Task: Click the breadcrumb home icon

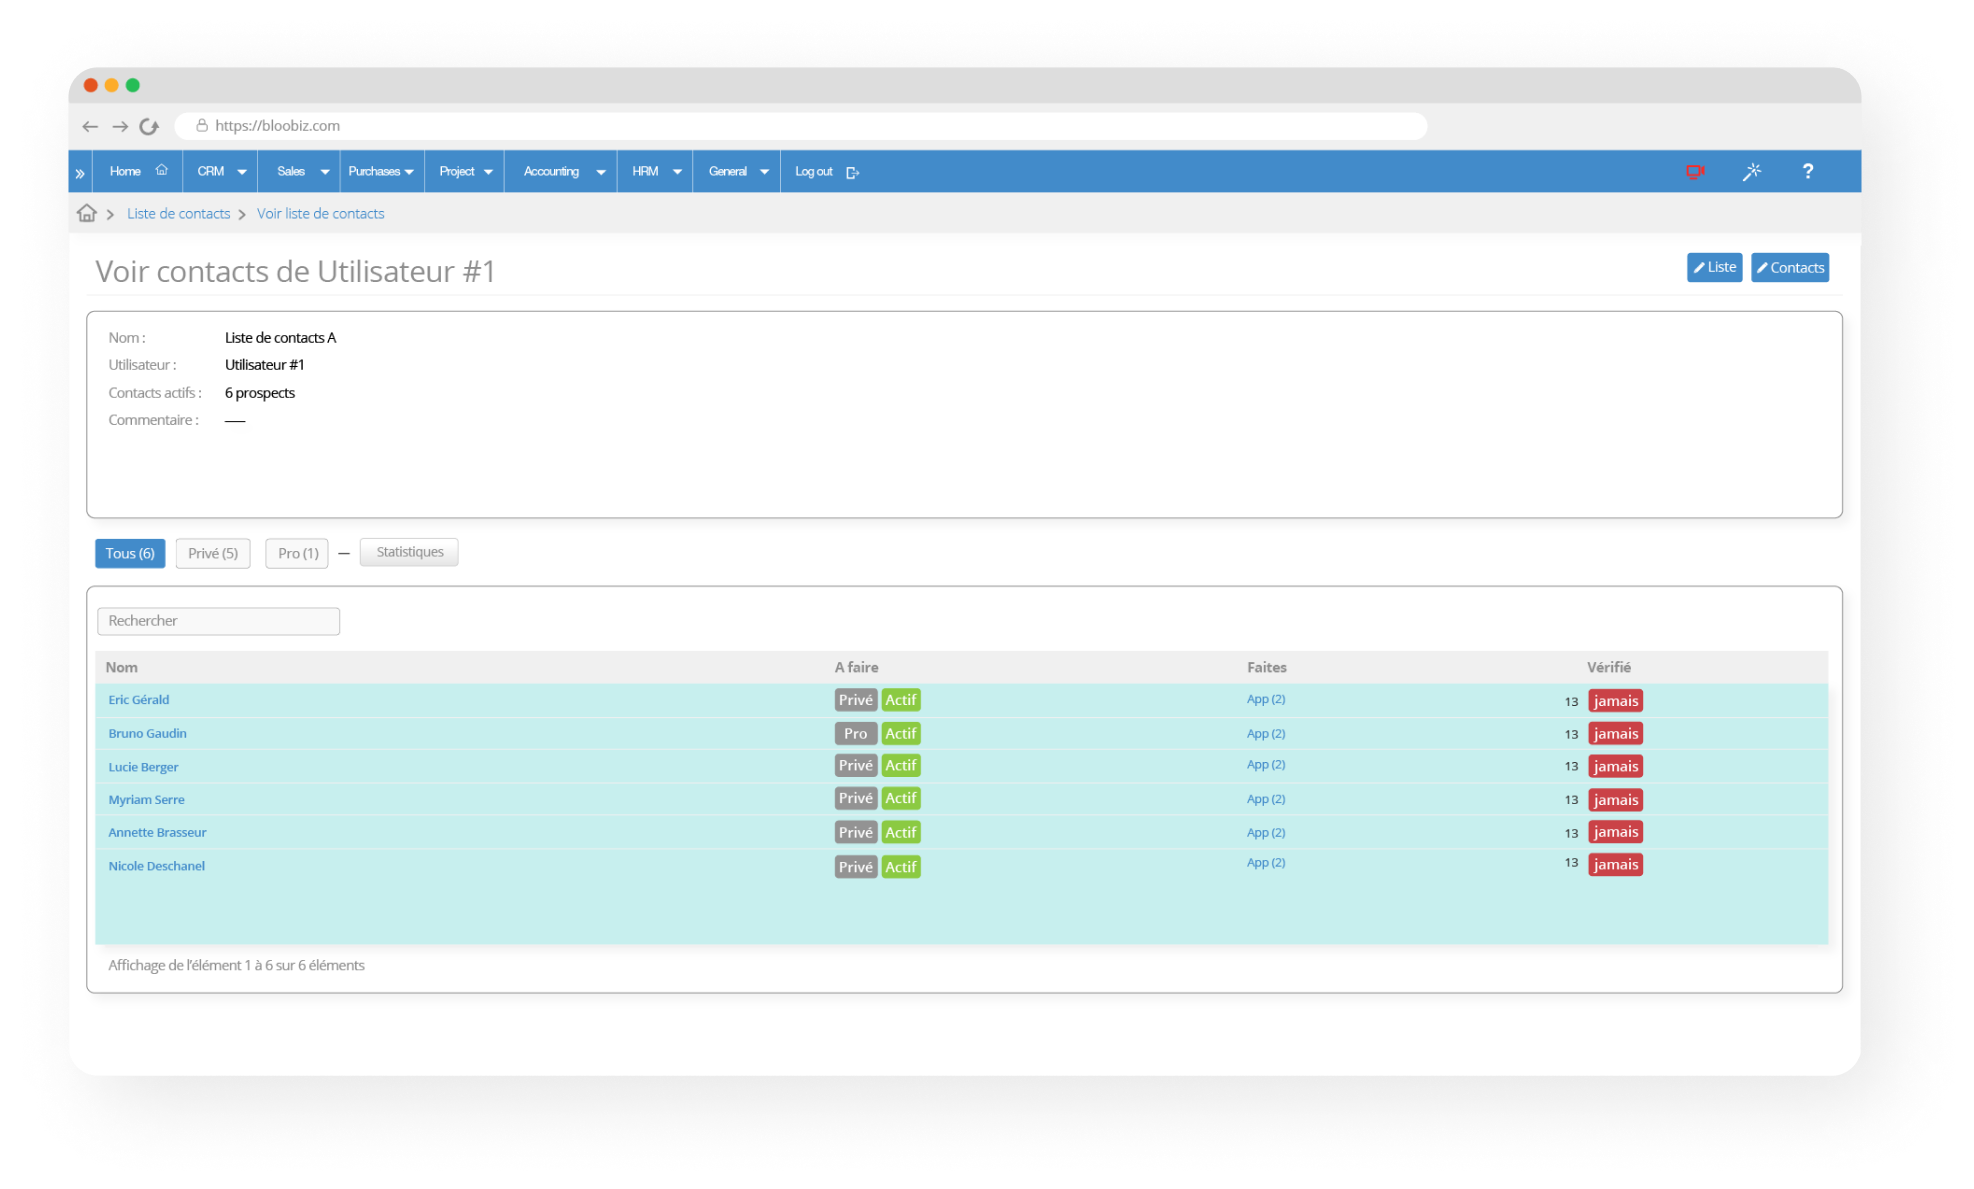Action: (87, 213)
